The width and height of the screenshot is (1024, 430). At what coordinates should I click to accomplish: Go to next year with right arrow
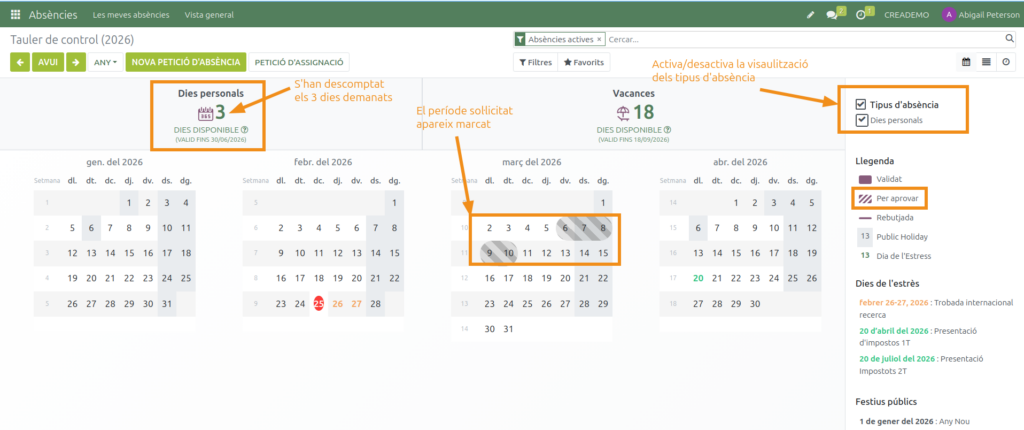(x=76, y=62)
